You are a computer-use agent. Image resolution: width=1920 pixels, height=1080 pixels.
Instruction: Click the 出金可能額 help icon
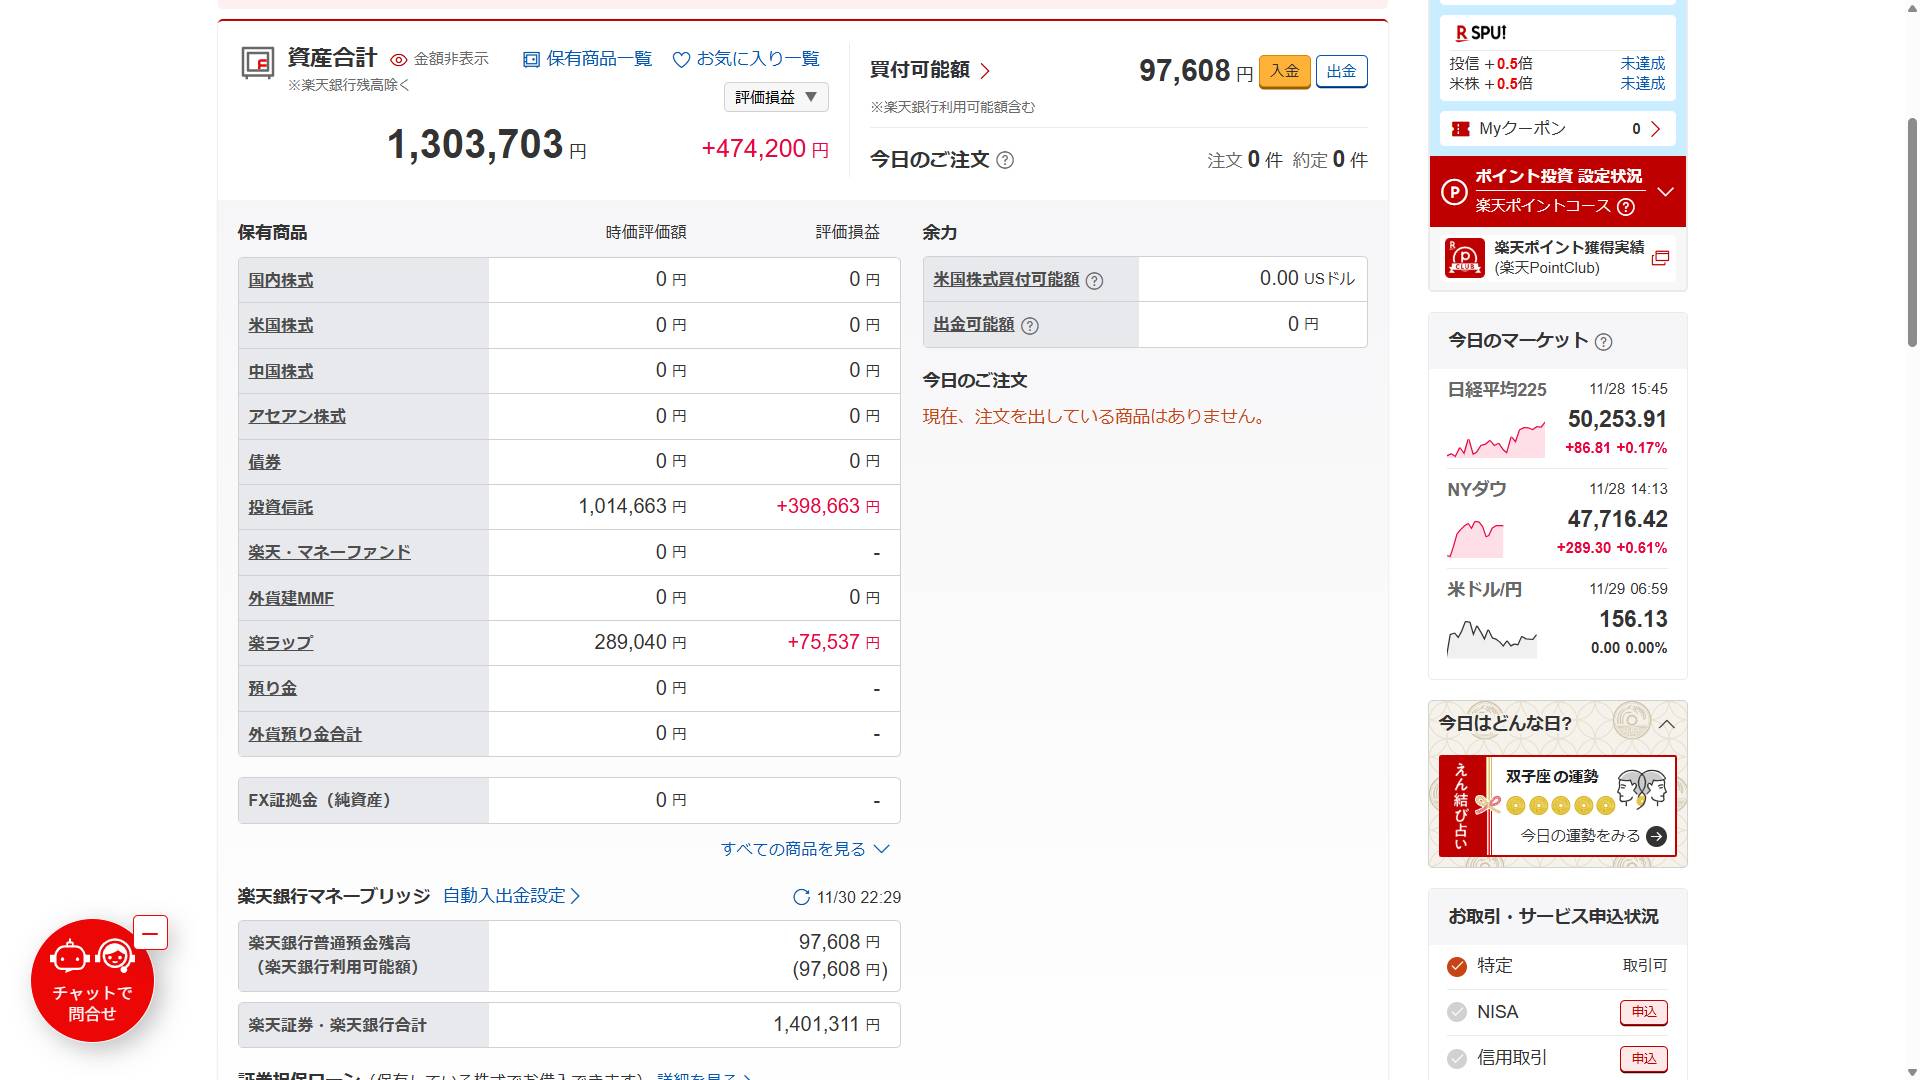pyautogui.click(x=1031, y=325)
